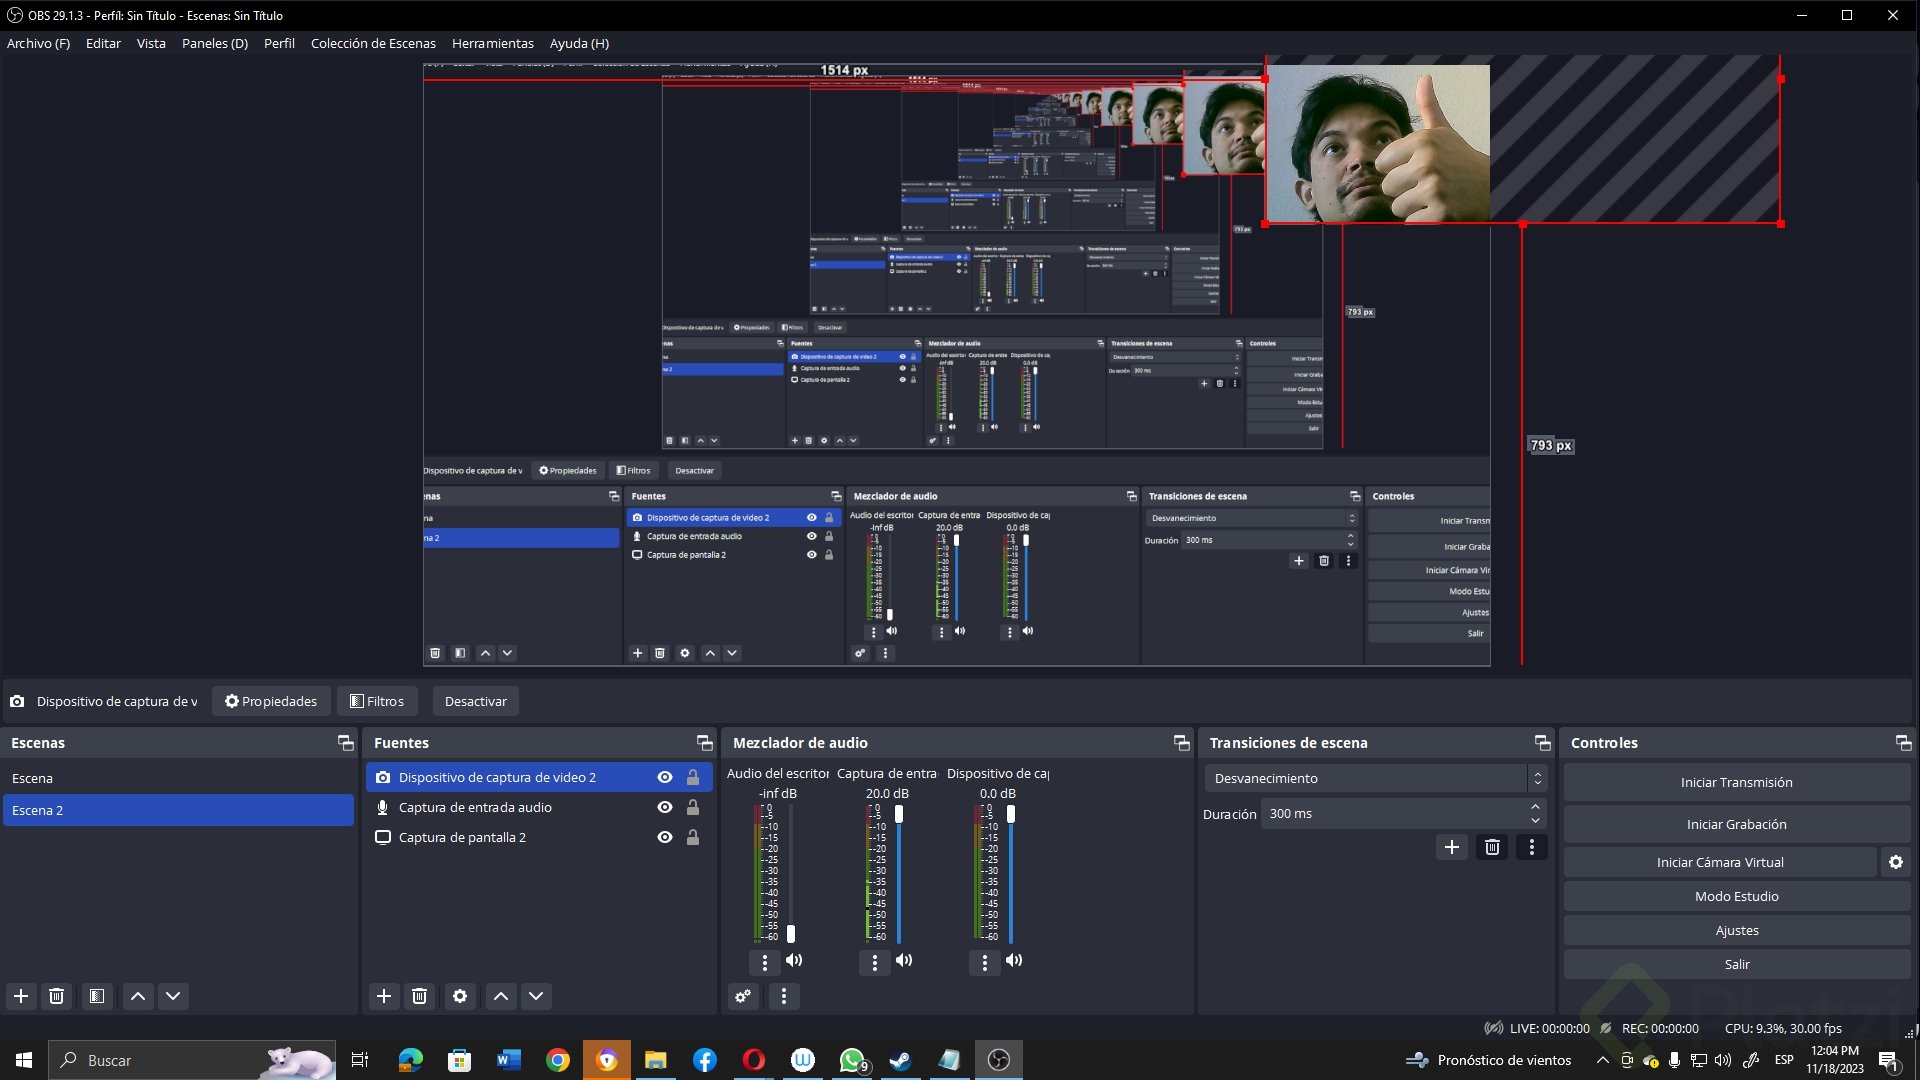
Task: Move selected source up arrow
Action: point(501,996)
